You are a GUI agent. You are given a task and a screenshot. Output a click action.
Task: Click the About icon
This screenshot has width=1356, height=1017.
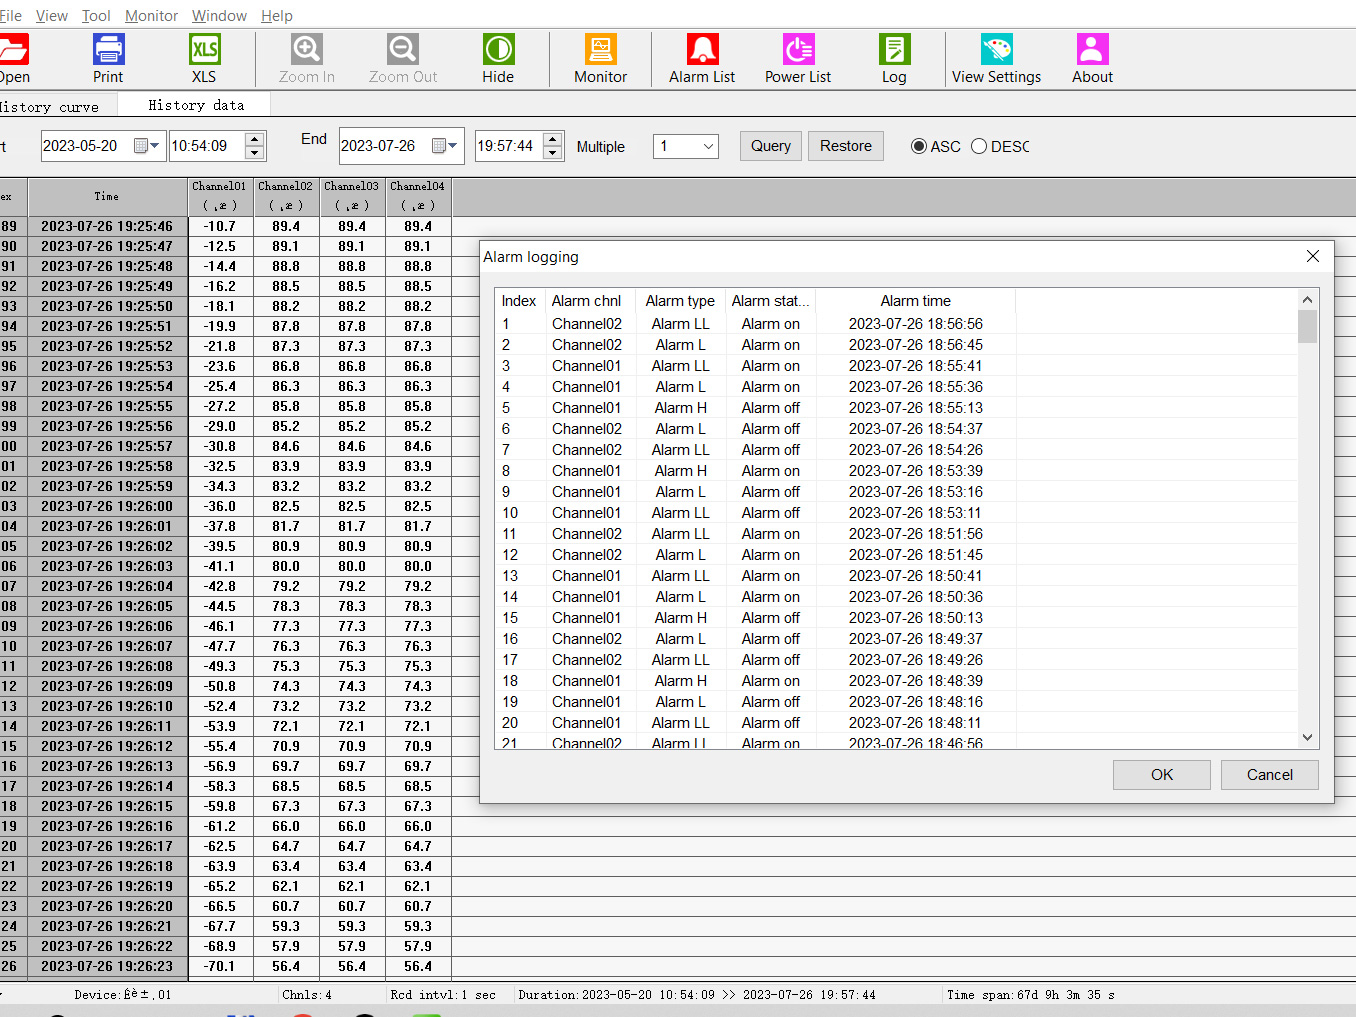click(x=1092, y=50)
